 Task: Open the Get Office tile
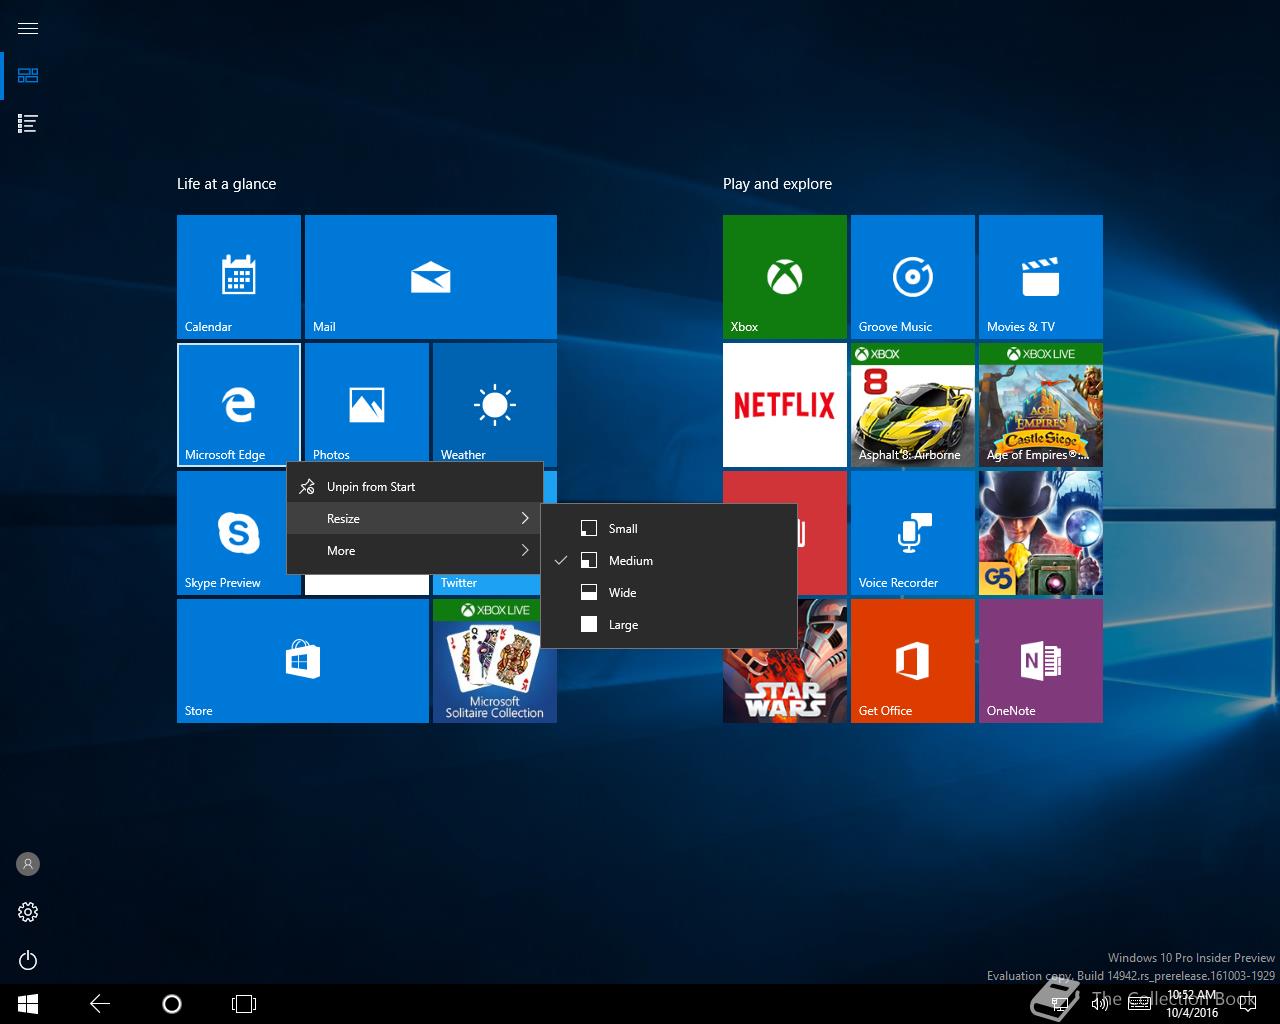point(912,661)
